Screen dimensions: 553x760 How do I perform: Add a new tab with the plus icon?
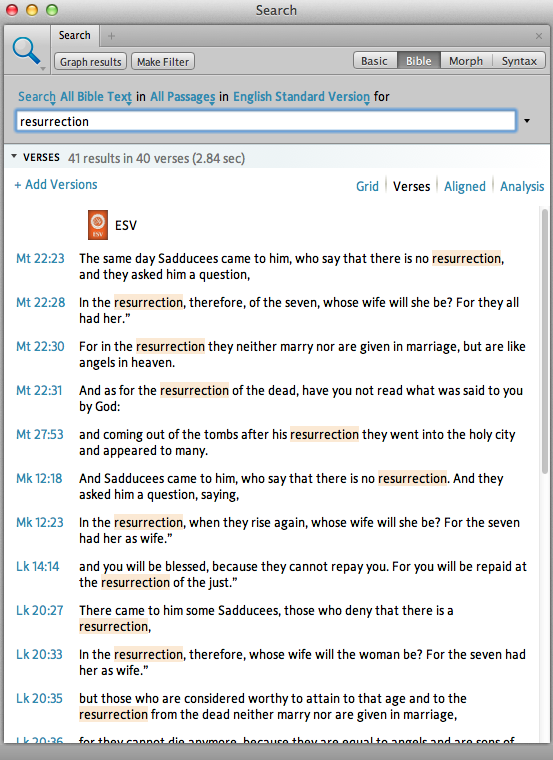point(111,36)
